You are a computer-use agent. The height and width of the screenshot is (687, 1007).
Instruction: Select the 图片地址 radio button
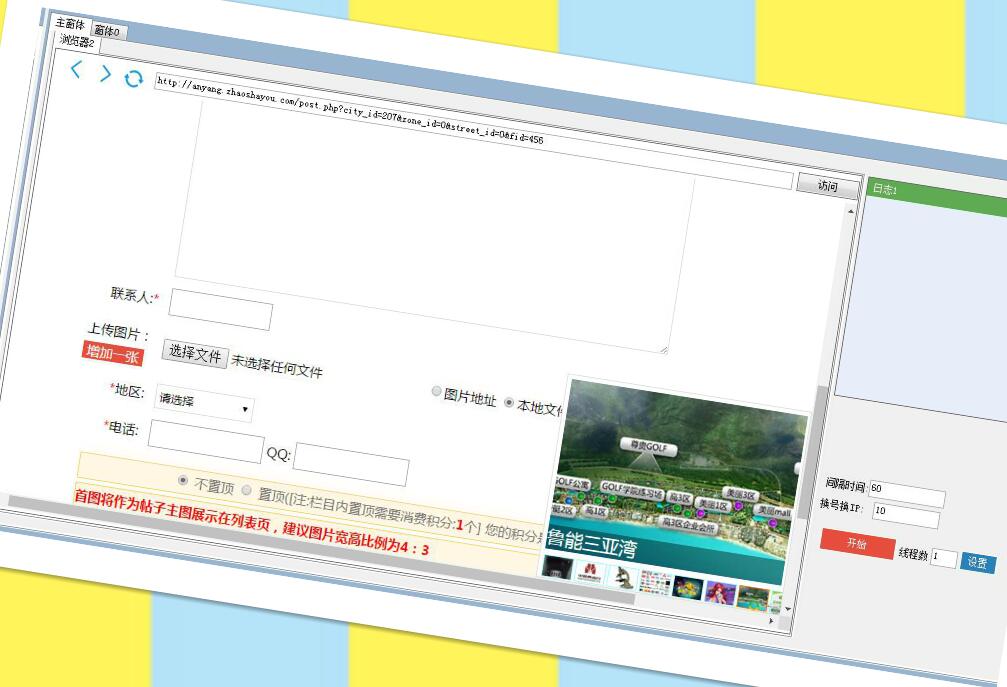click(x=437, y=391)
